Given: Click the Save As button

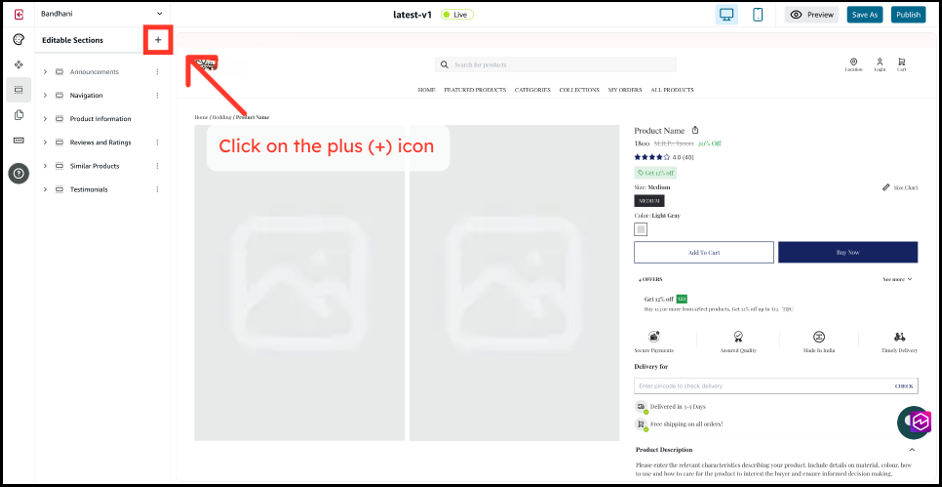Looking at the screenshot, I should (x=864, y=15).
